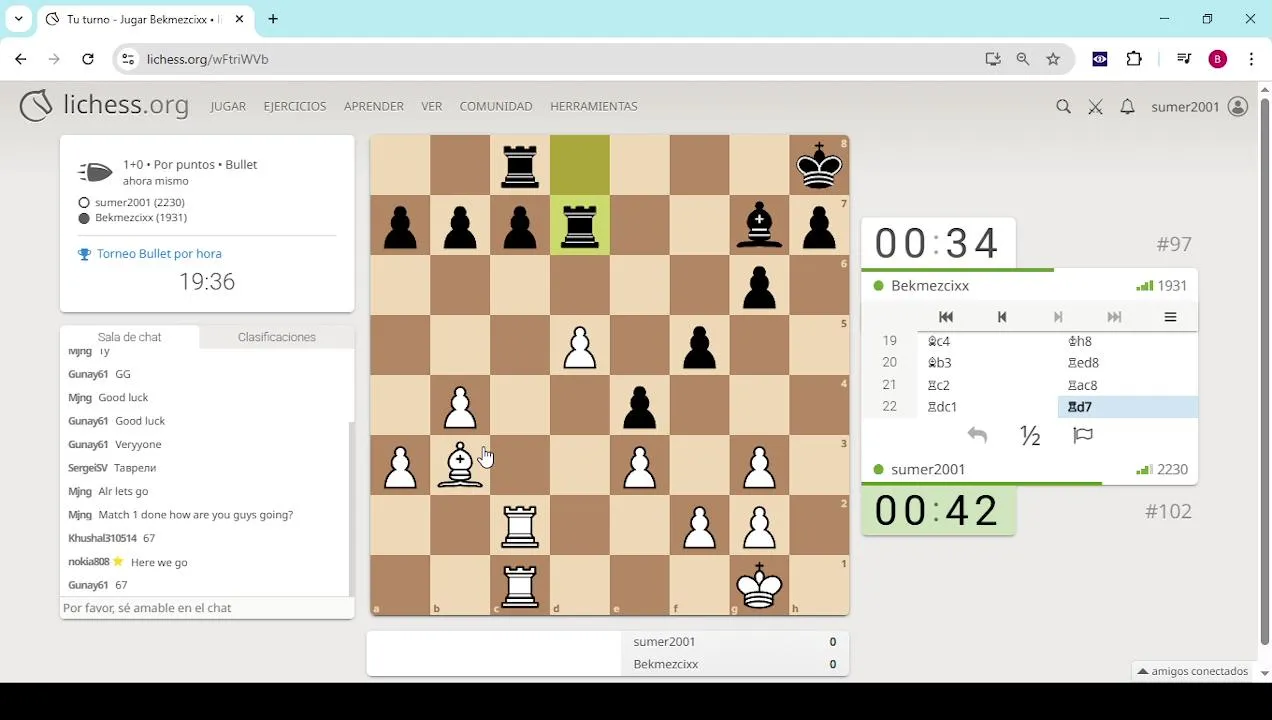
Task: Open the tab search dropdown arrow
Action: 18,19
